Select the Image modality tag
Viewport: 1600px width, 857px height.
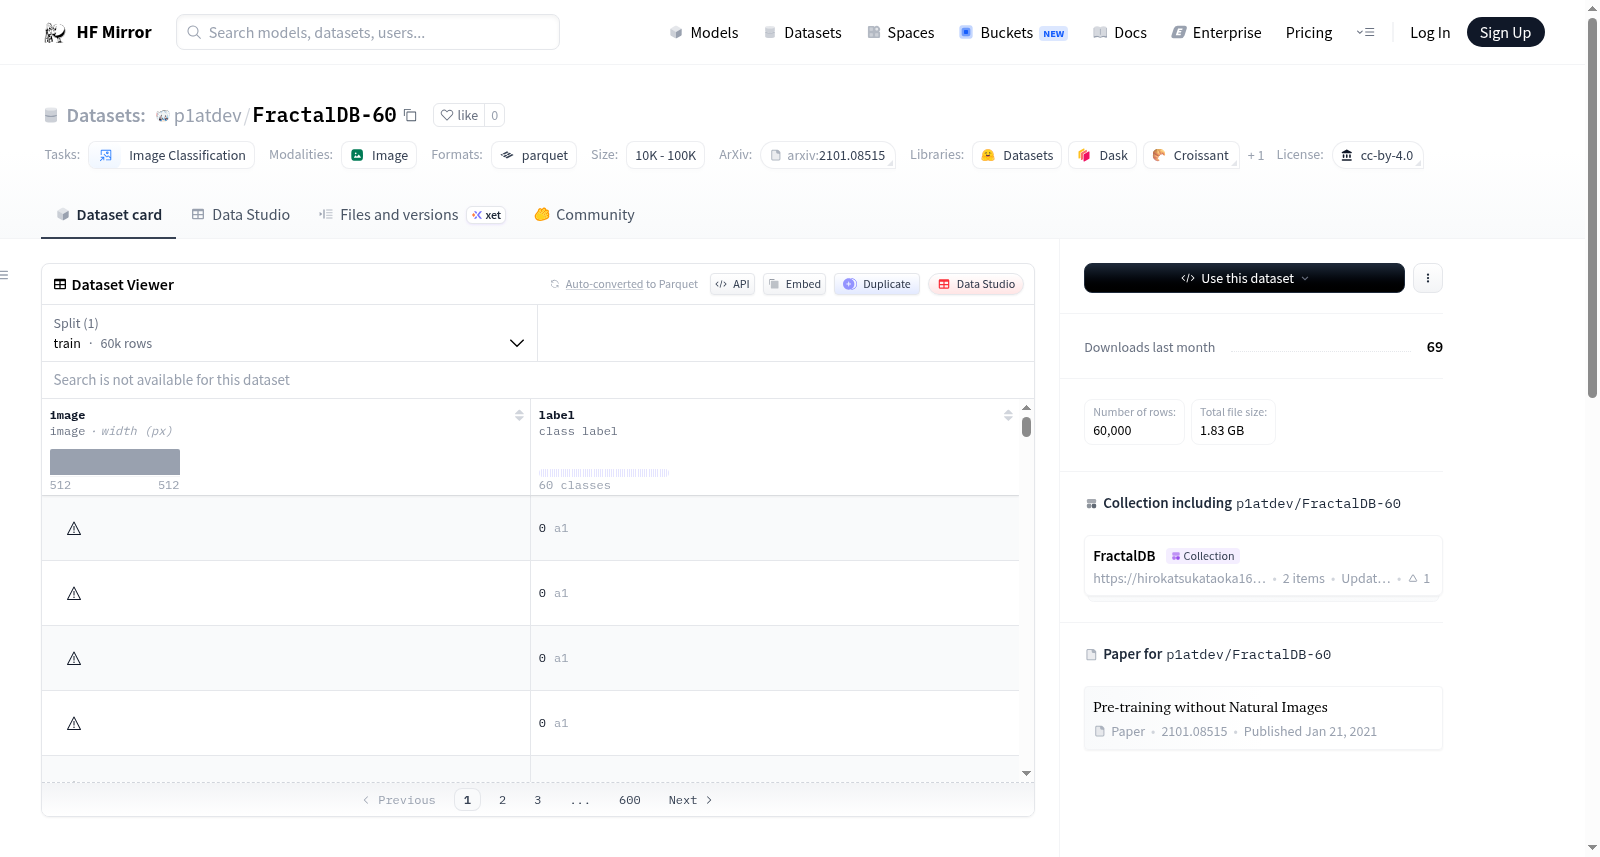click(379, 155)
